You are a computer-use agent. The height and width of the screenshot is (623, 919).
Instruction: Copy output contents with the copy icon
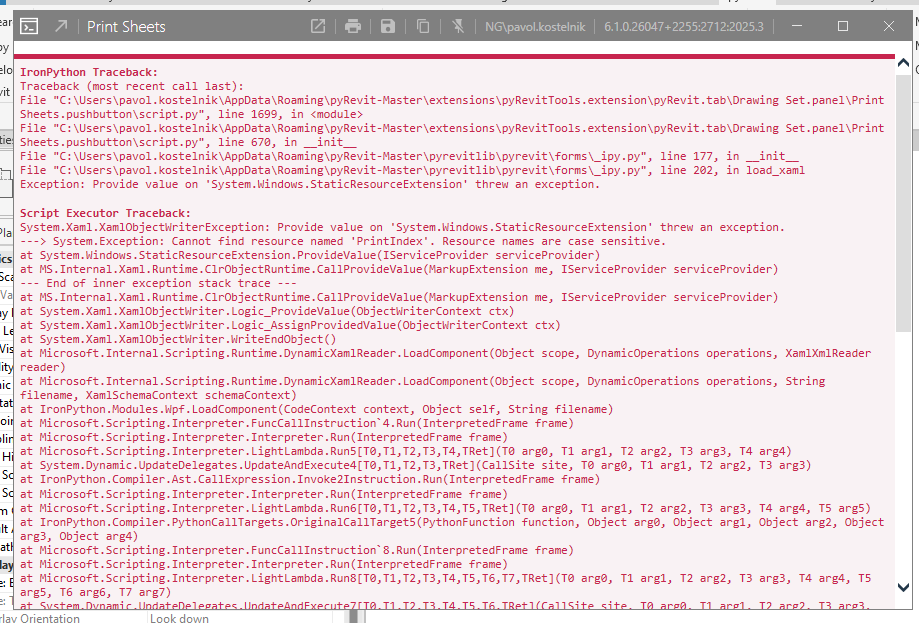coord(423,26)
